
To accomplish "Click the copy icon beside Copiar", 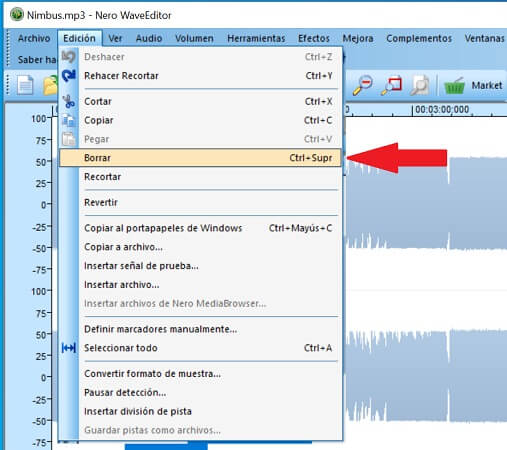I will pos(69,120).
